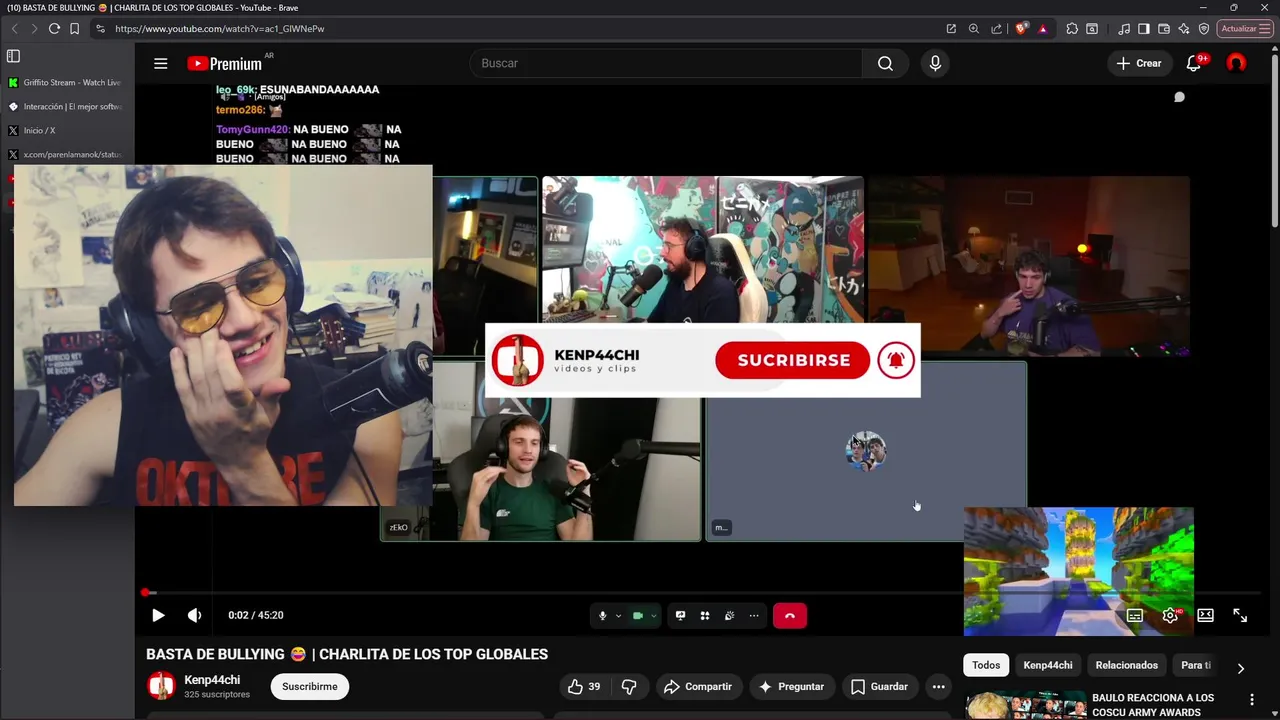
Task: Switch to Griffito Stream Kick tab
Action: [64, 82]
